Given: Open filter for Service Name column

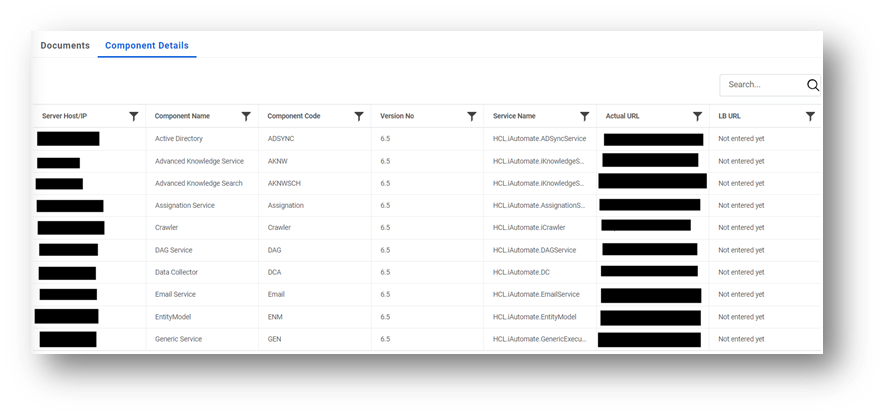Looking at the screenshot, I should click(x=585, y=116).
